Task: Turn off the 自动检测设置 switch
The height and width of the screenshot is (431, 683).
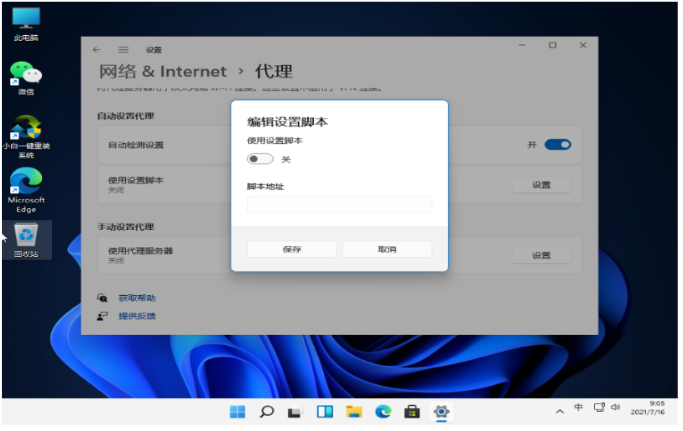Action: coord(559,145)
